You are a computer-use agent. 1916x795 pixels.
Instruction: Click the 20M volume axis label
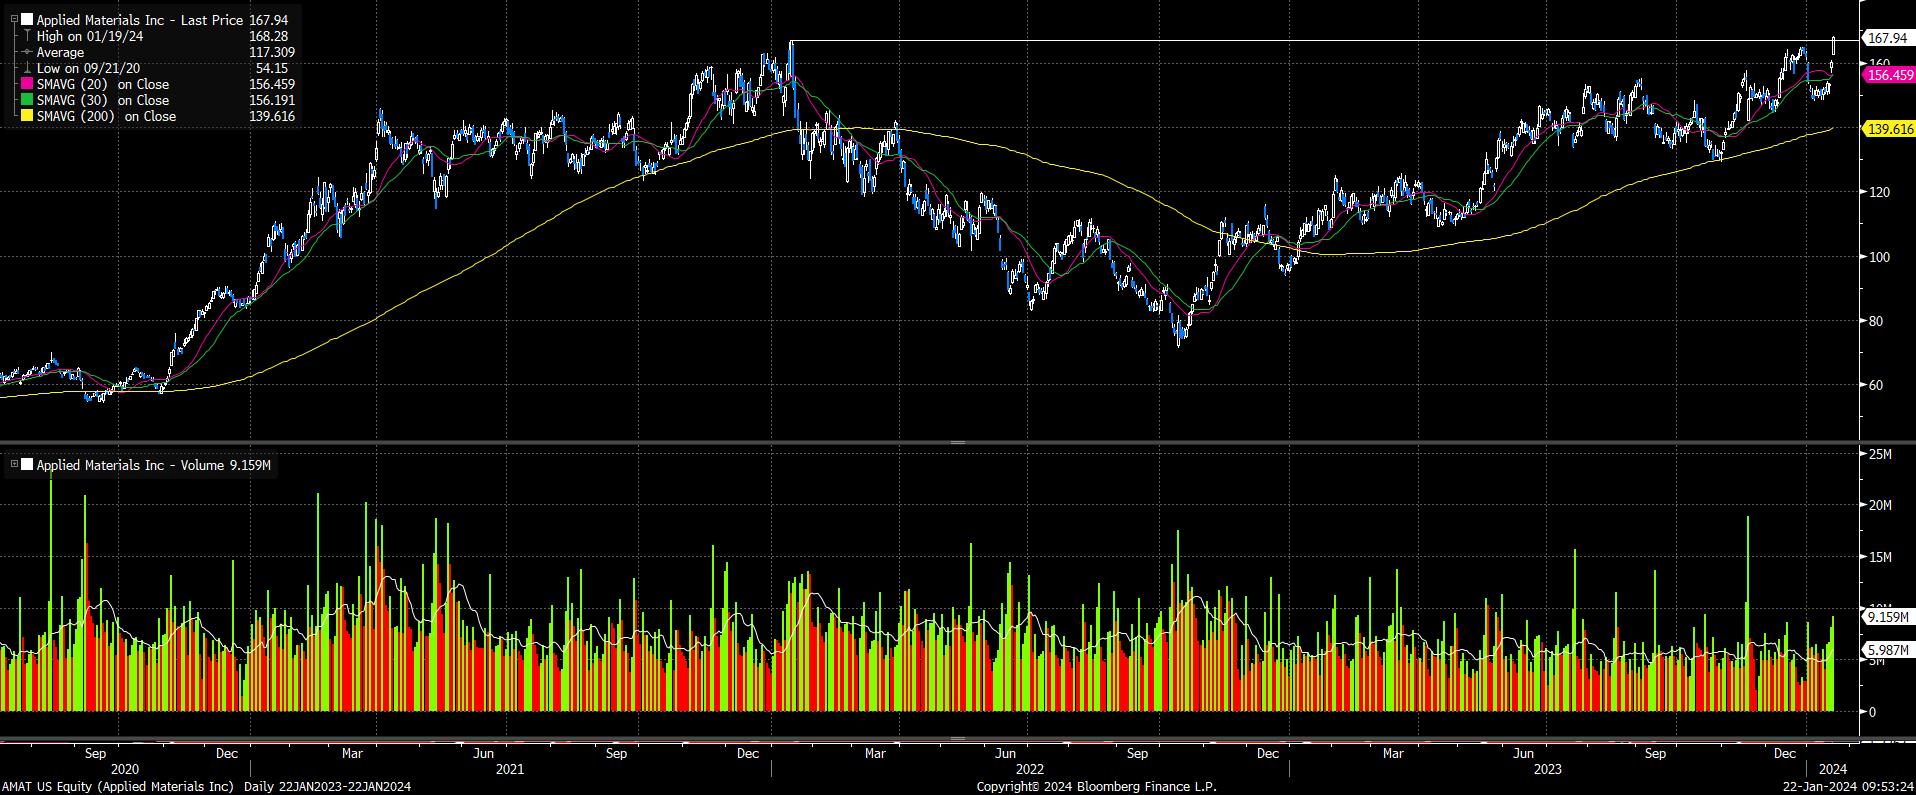pyautogui.click(x=1880, y=505)
